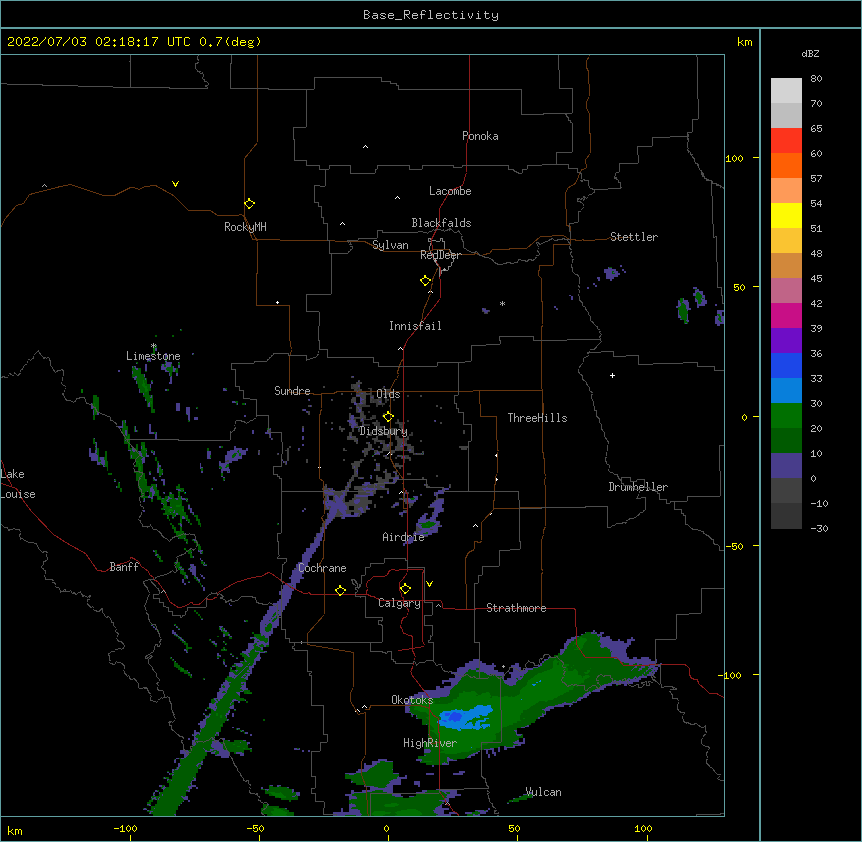
Task: Click the Lacombe city label
Action: click(450, 191)
